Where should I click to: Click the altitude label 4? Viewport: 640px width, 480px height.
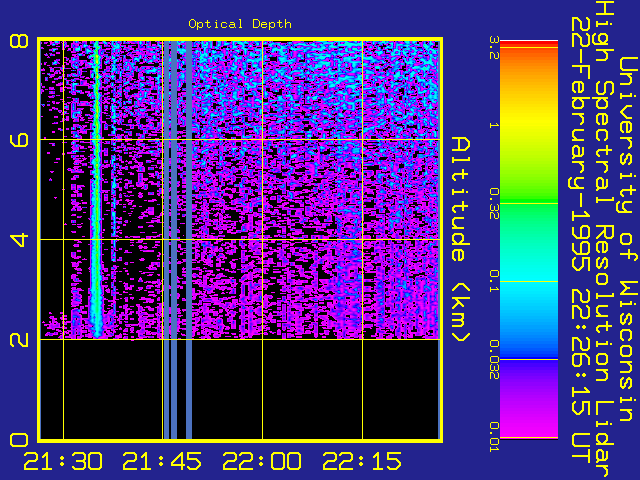click(19, 240)
